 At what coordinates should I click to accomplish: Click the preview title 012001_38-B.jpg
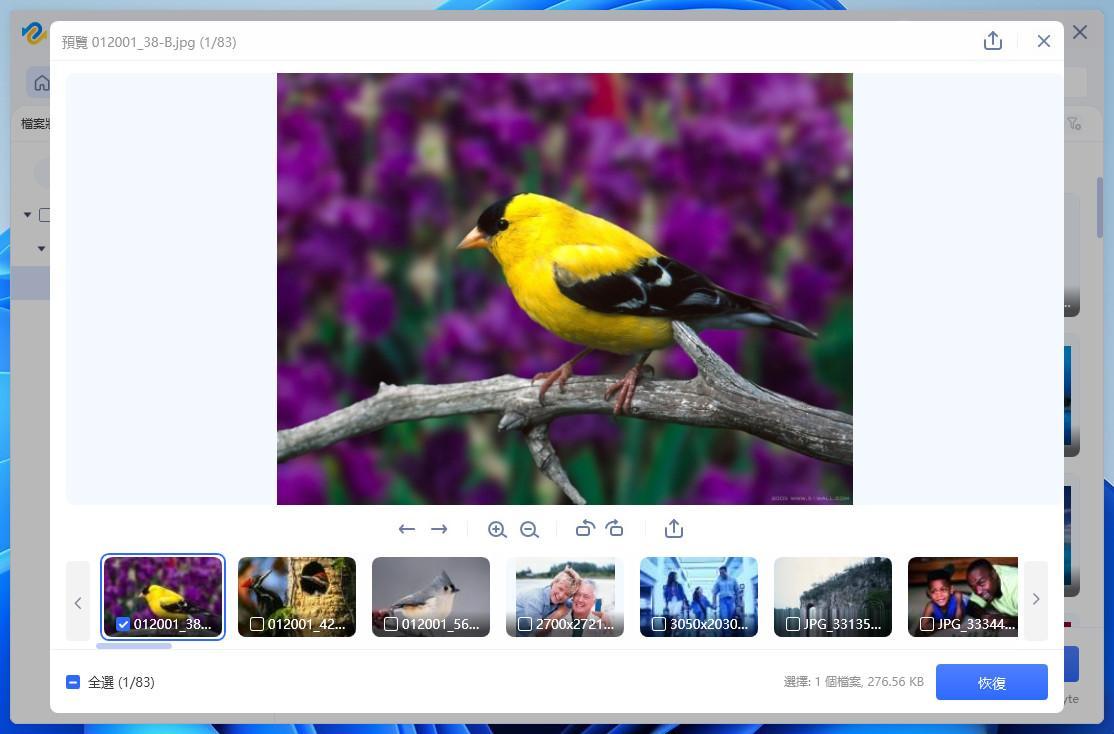point(144,42)
